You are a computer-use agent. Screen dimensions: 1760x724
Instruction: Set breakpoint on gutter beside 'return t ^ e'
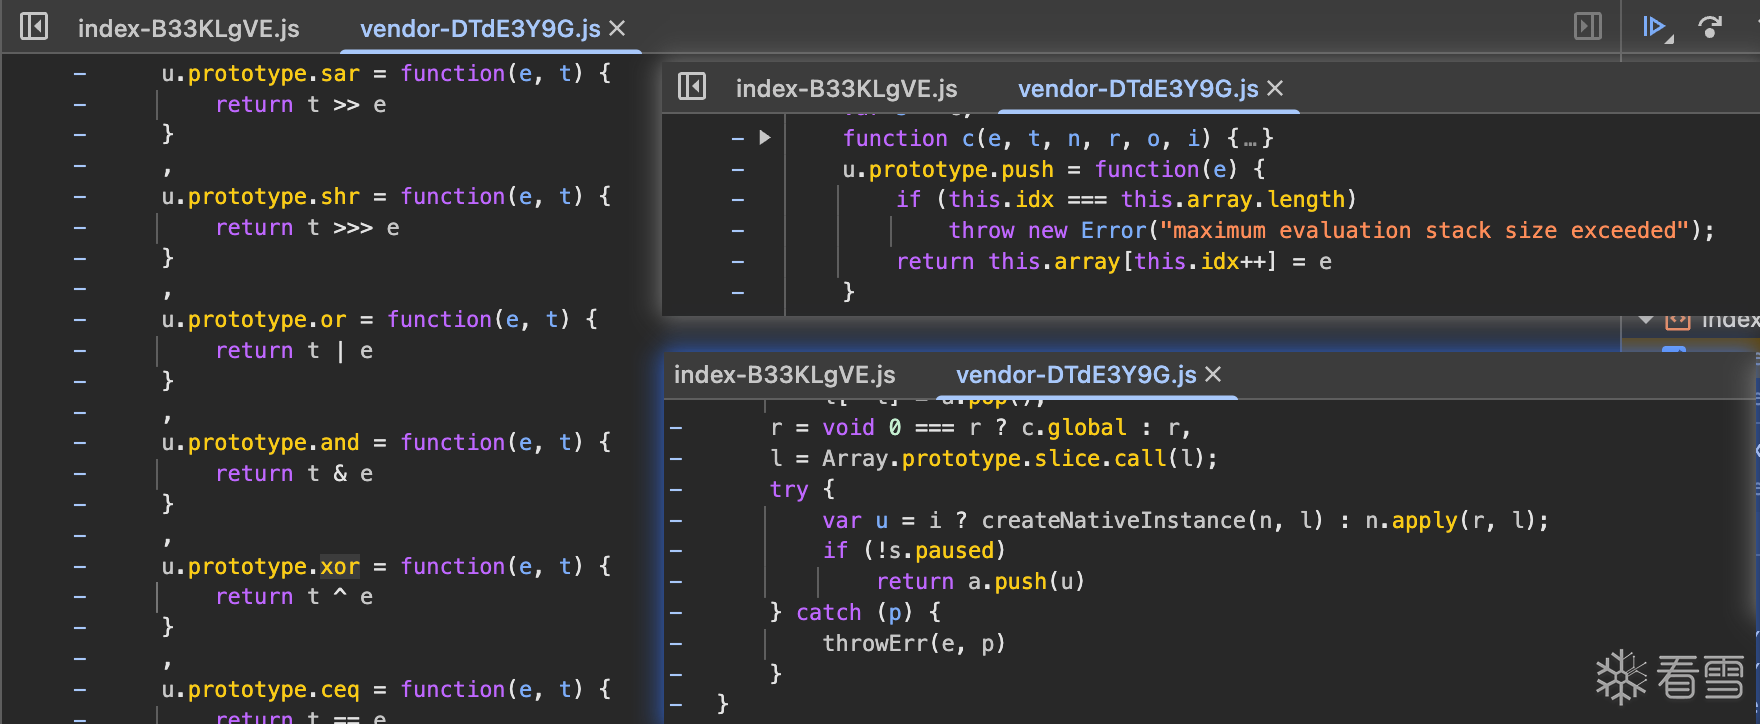(x=80, y=597)
